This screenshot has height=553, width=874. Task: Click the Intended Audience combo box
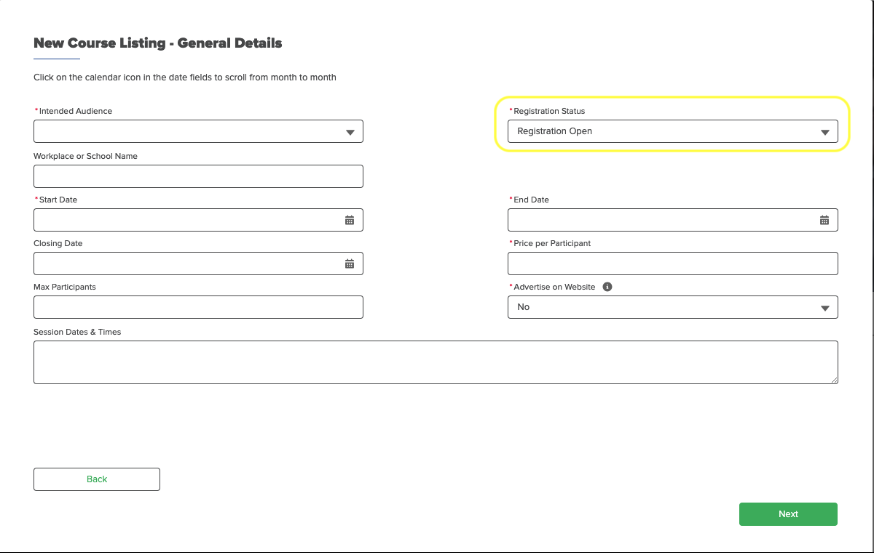coord(185,132)
